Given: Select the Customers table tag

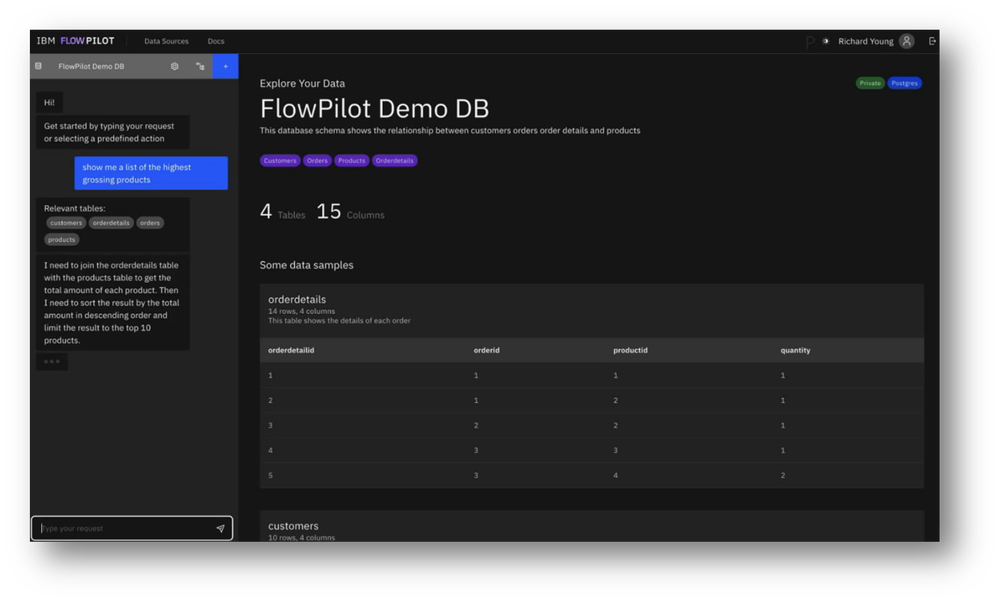Looking at the screenshot, I should tap(280, 161).
